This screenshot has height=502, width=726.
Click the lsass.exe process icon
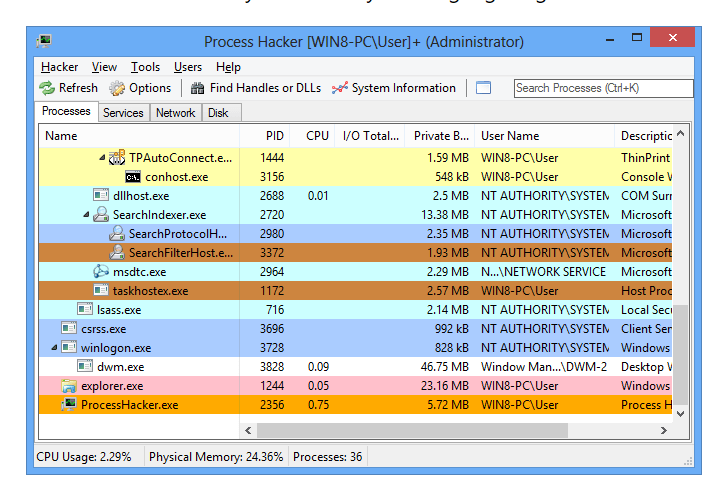(x=85, y=309)
